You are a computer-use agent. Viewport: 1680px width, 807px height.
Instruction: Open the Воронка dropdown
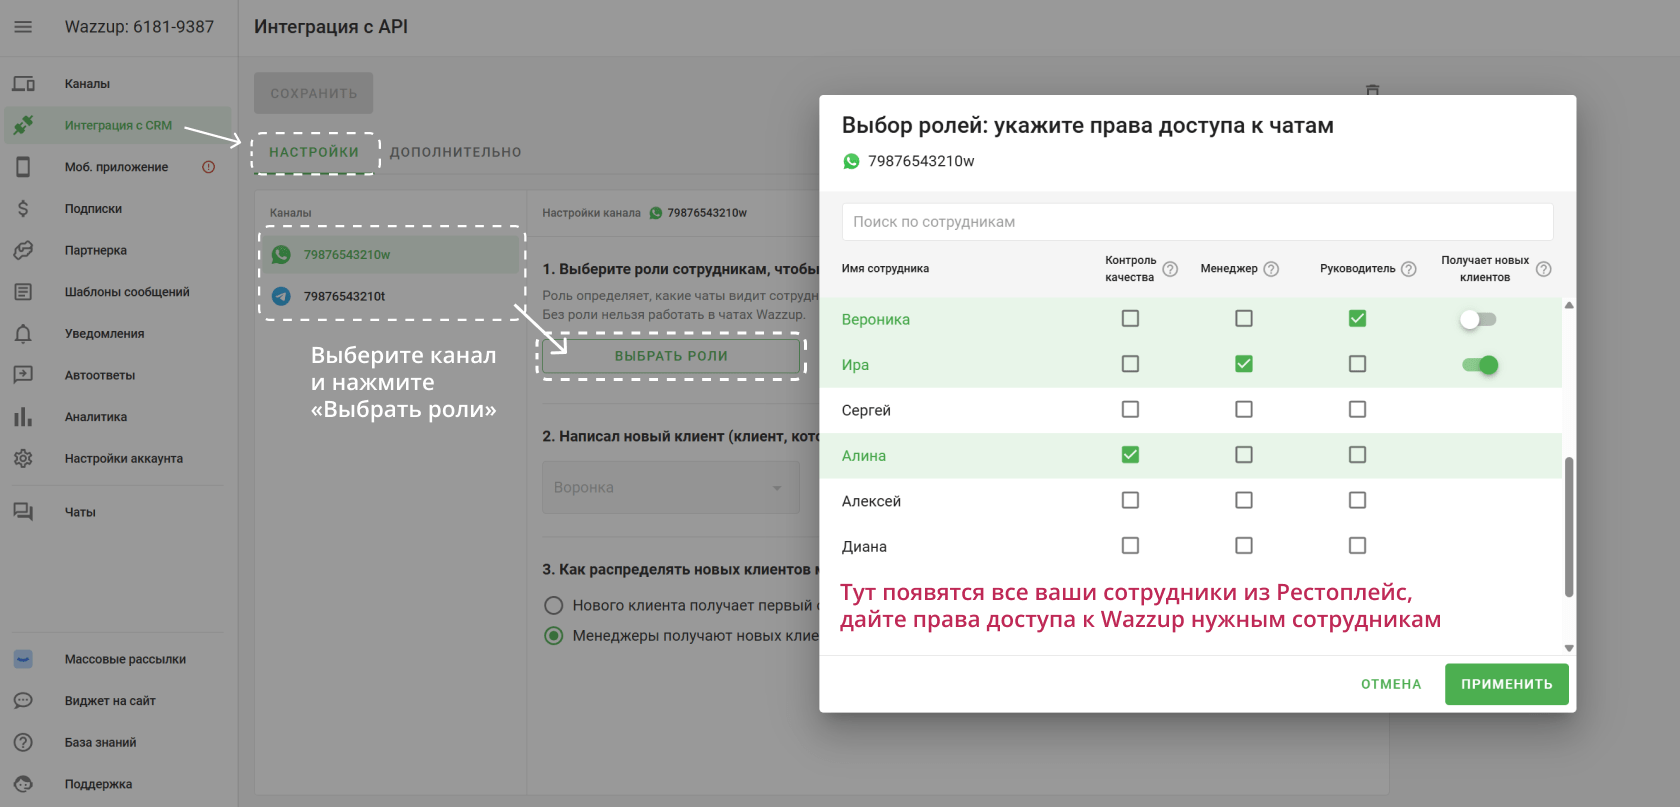[671, 487]
